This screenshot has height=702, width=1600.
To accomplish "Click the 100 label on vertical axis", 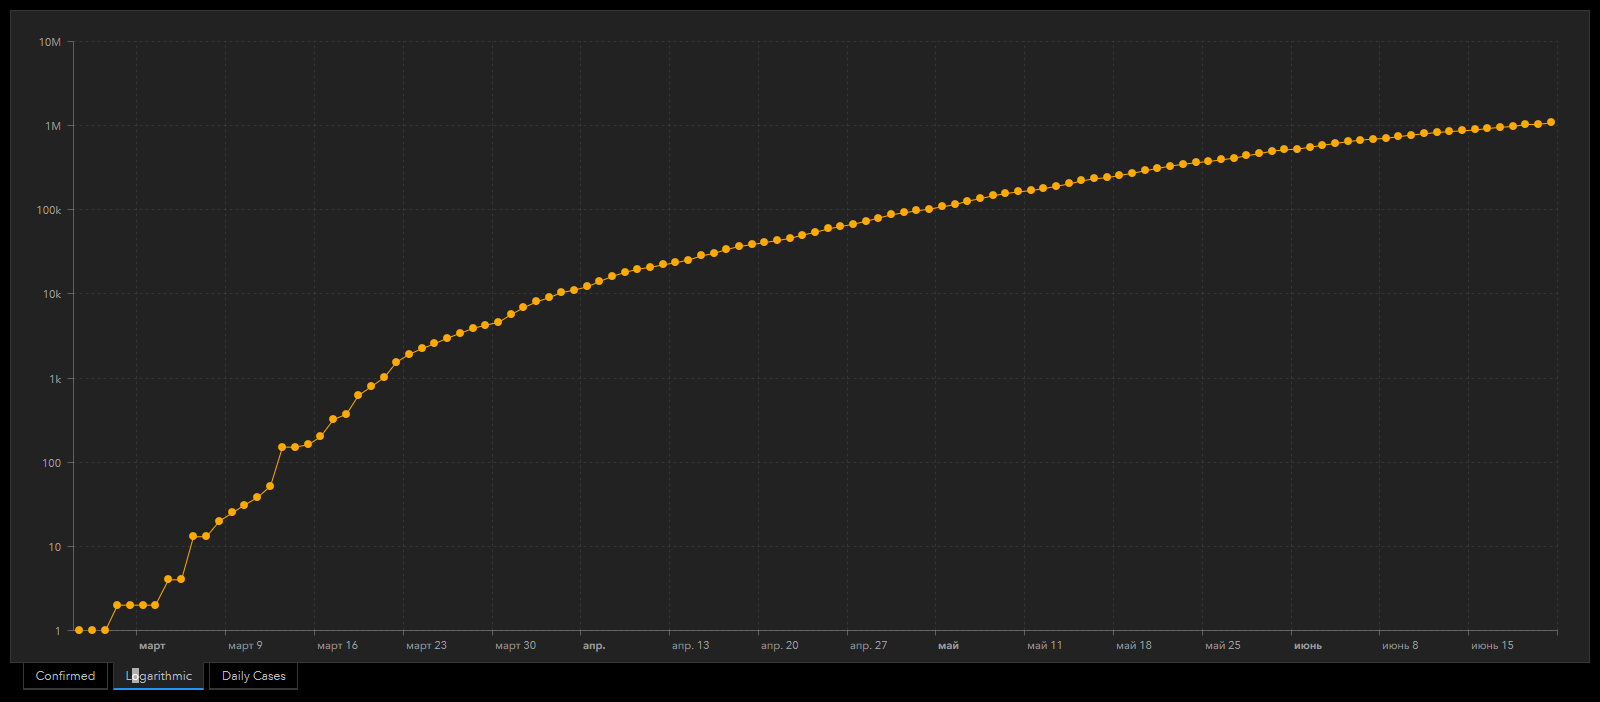I will point(51,463).
